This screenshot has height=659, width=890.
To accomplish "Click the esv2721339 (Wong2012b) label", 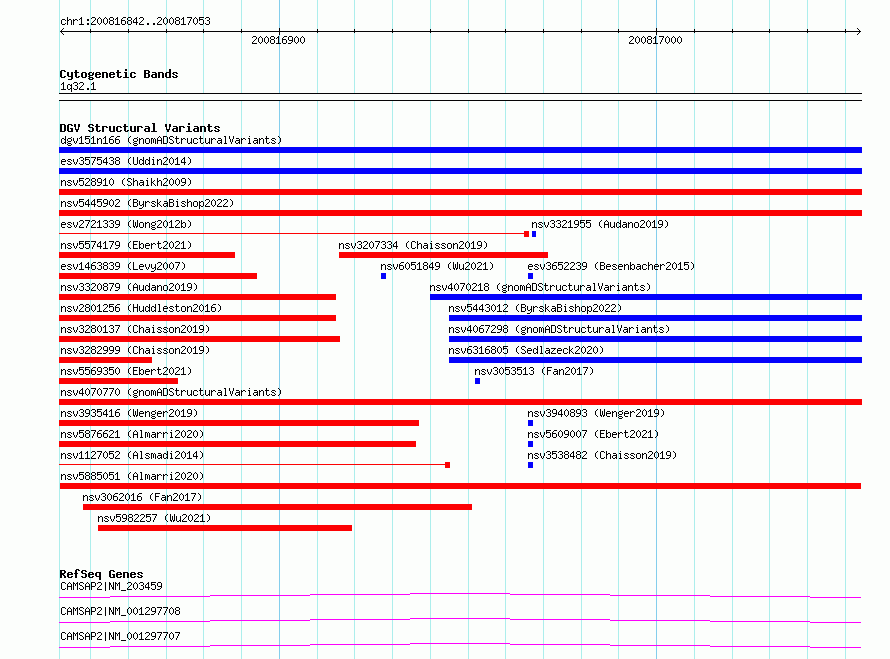I will pyautogui.click(x=126, y=224).
